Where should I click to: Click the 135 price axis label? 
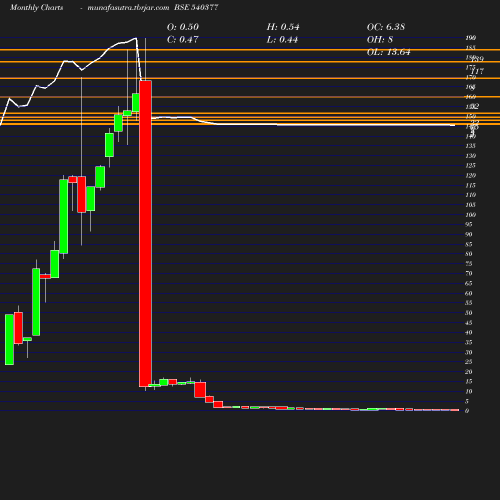tap(471, 146)
